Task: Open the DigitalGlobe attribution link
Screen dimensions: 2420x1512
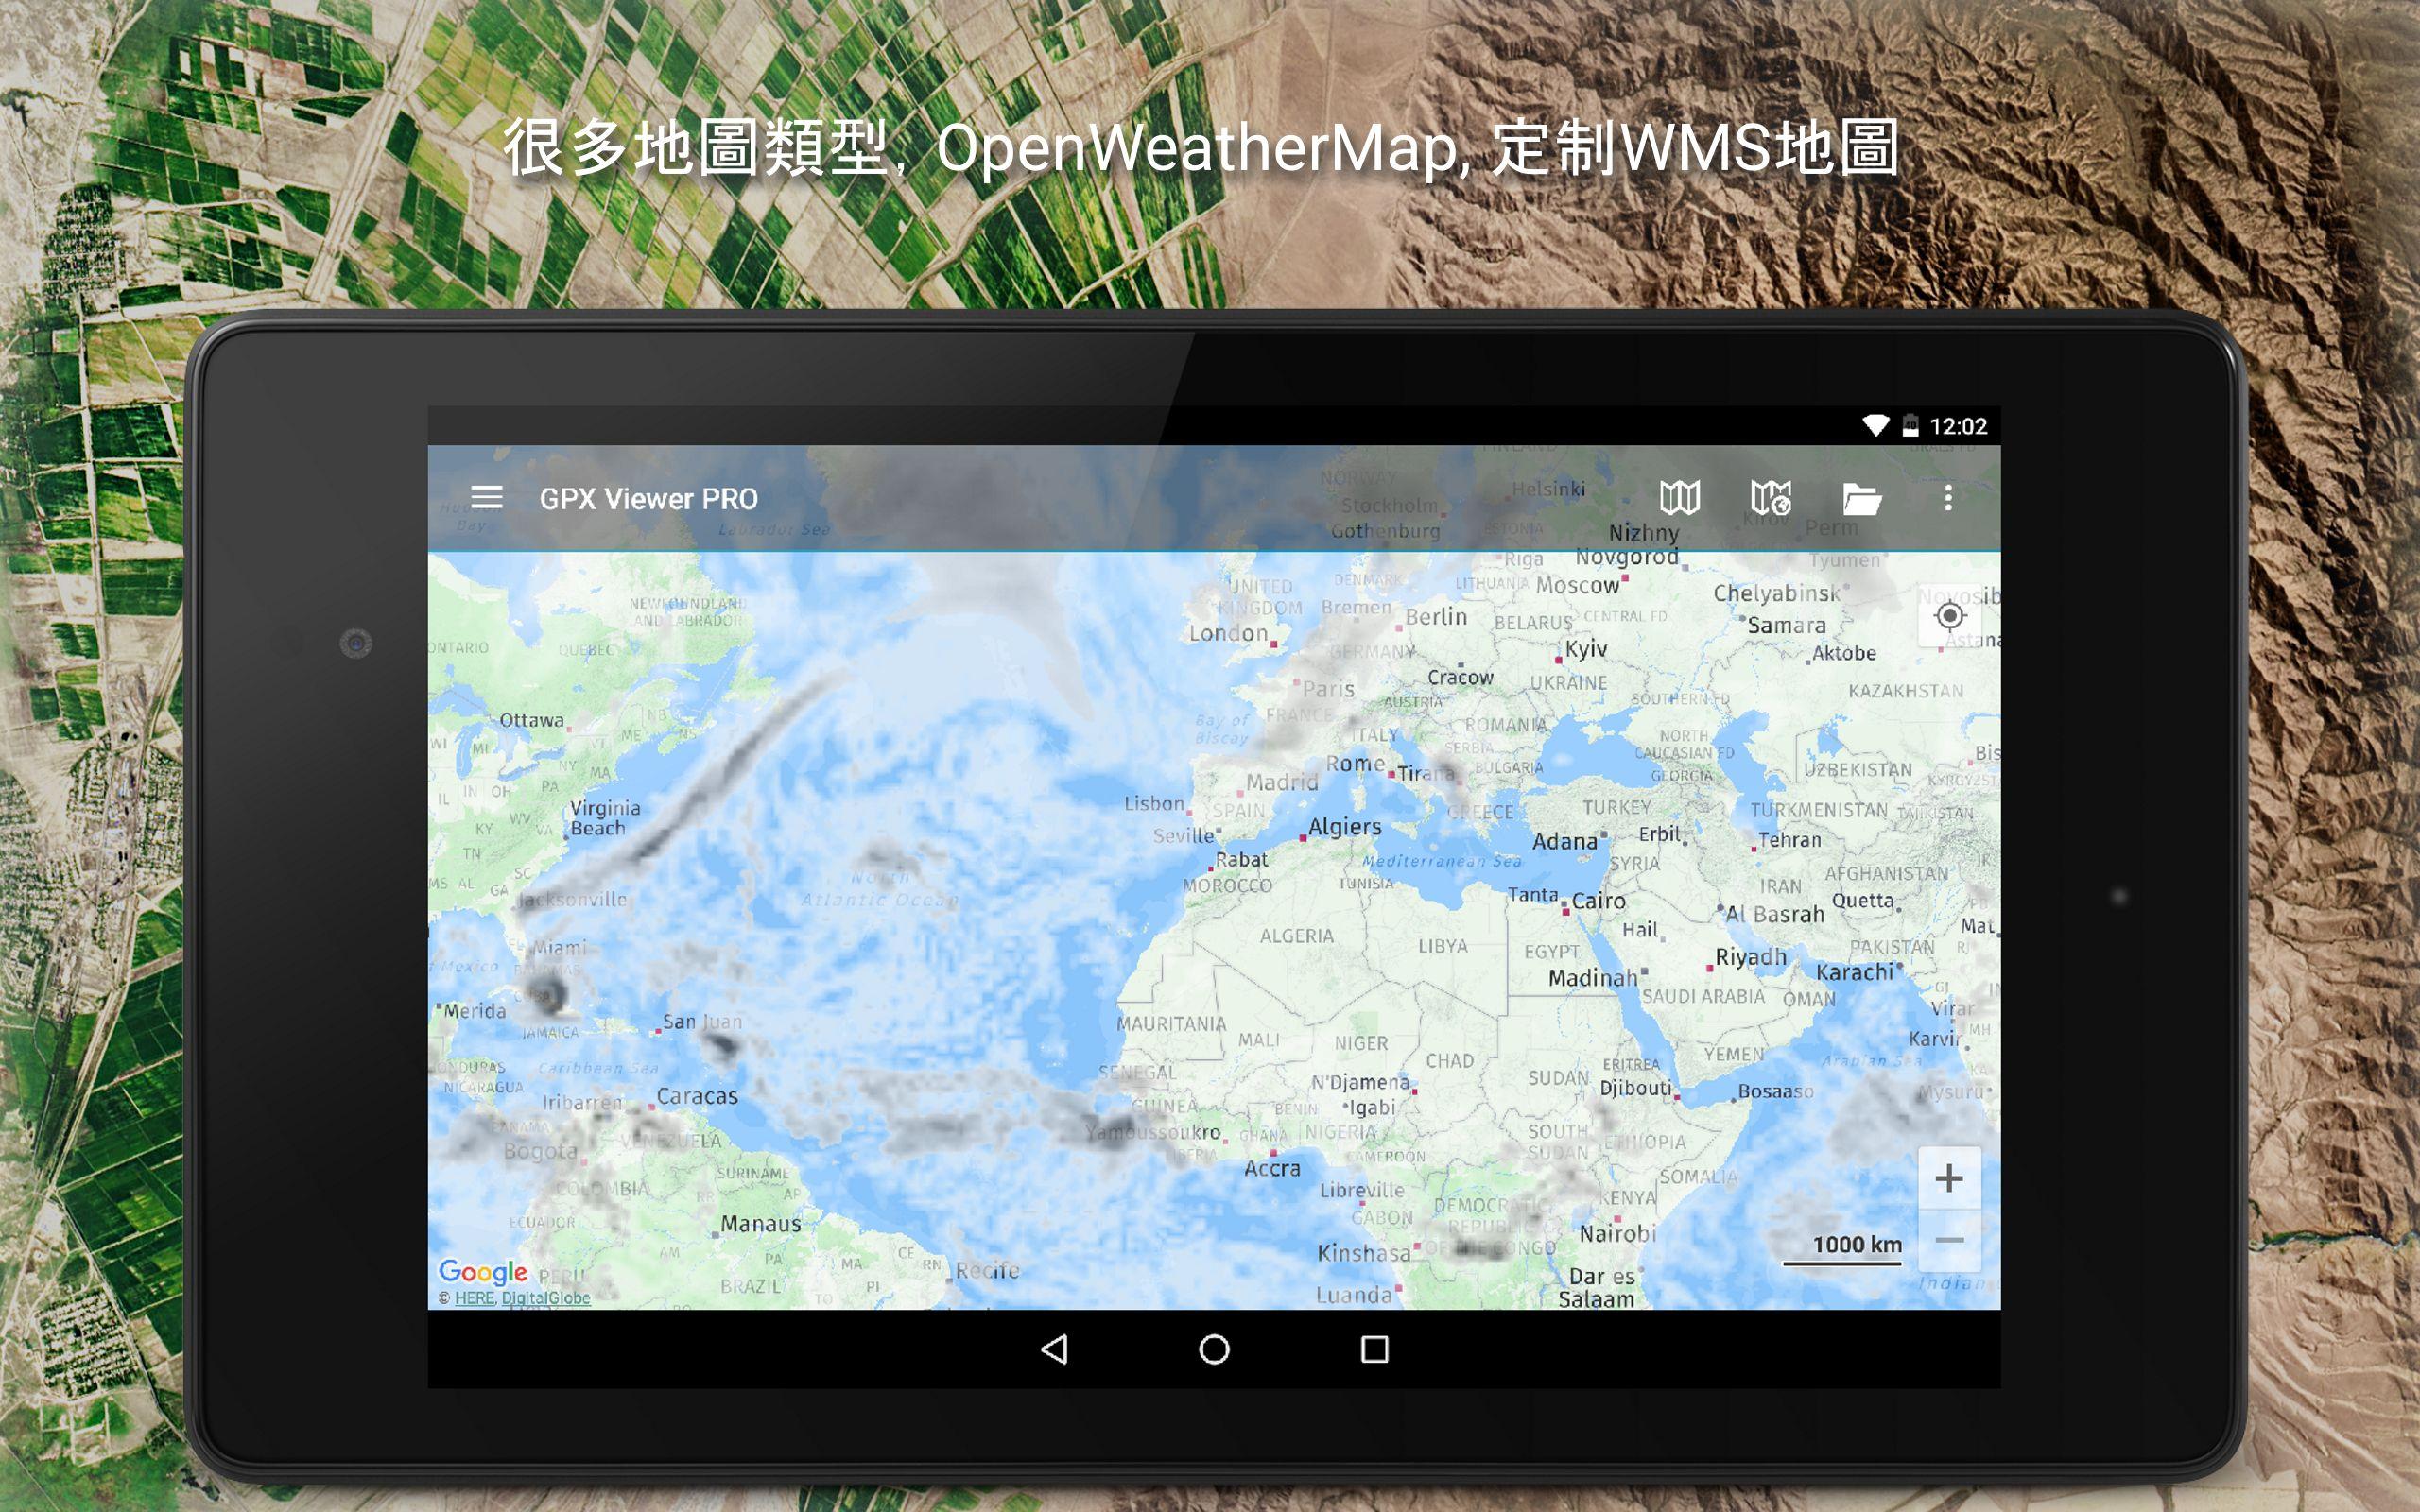Action: click(x=546, y=1298)
